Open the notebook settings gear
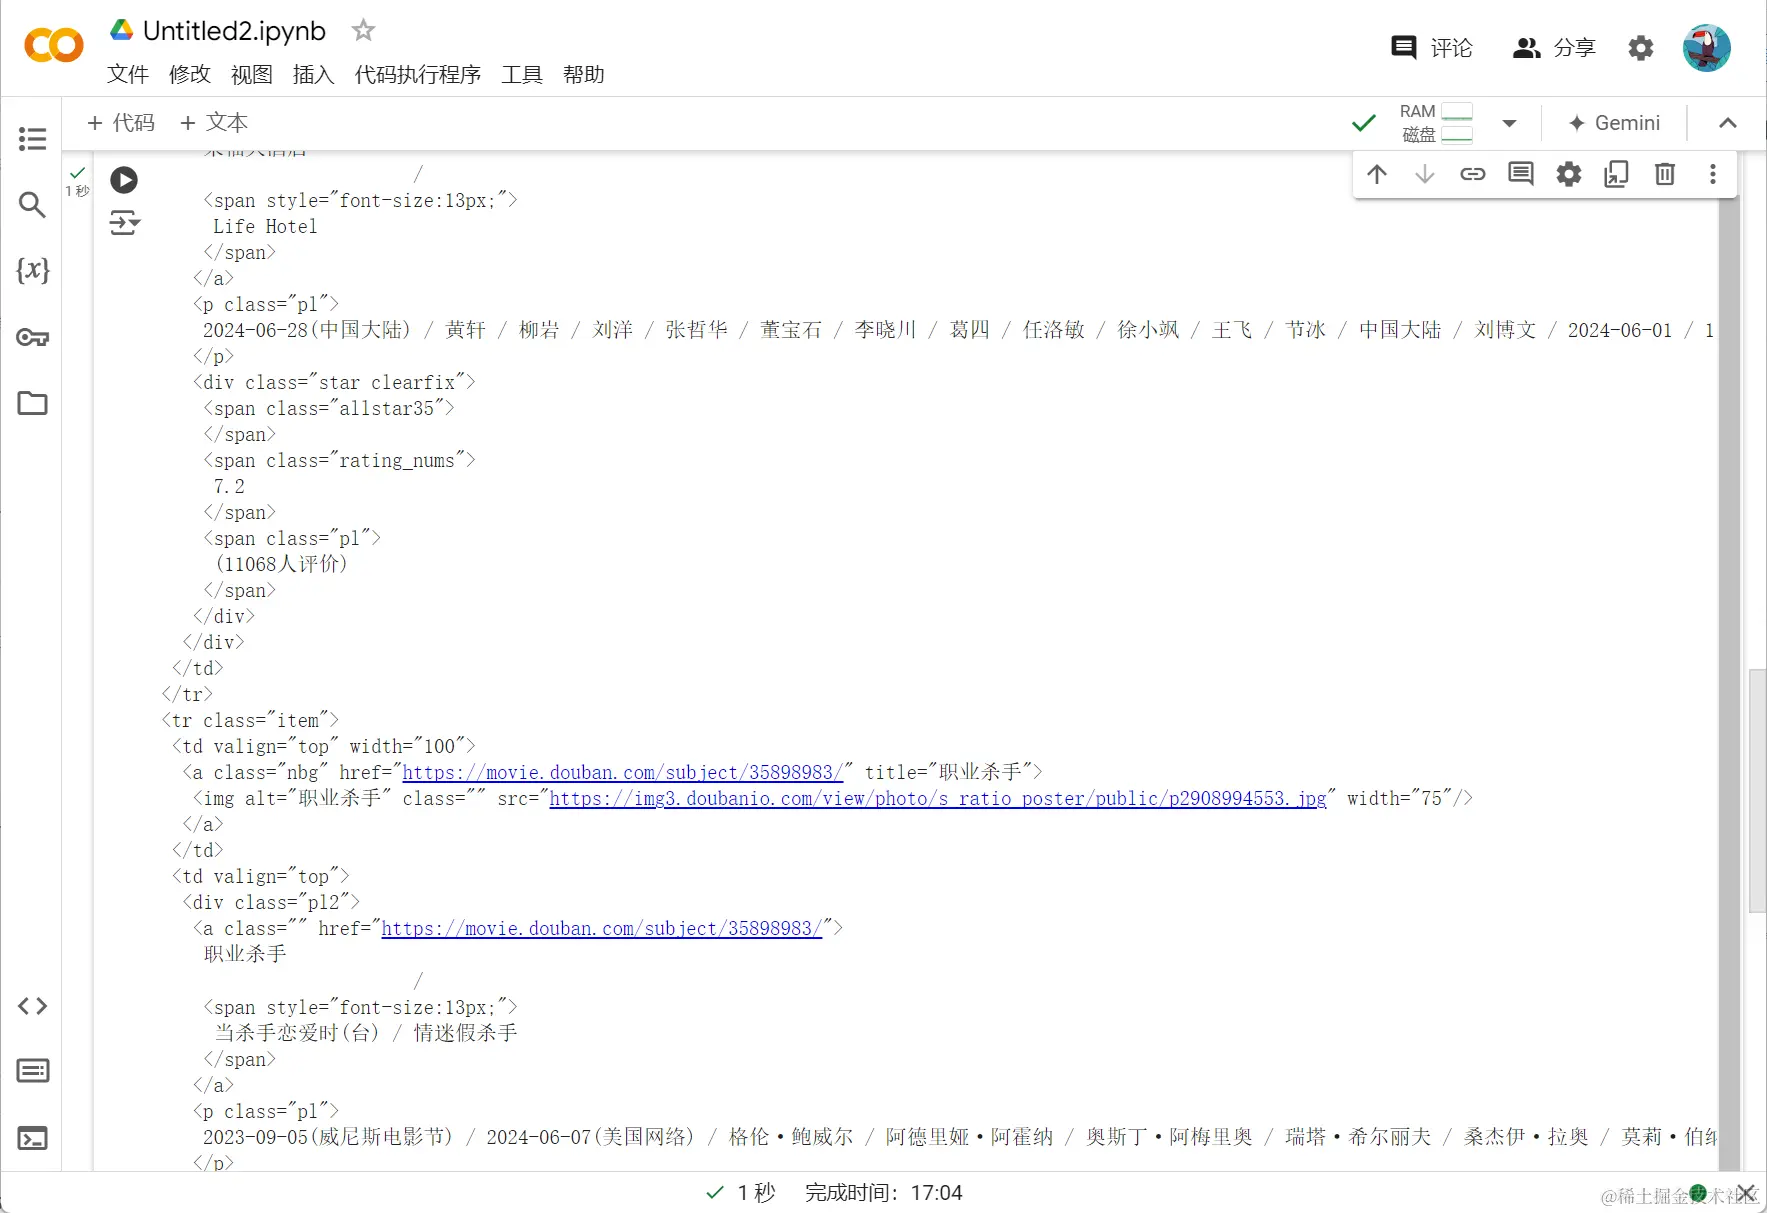 click(1641, 48)
